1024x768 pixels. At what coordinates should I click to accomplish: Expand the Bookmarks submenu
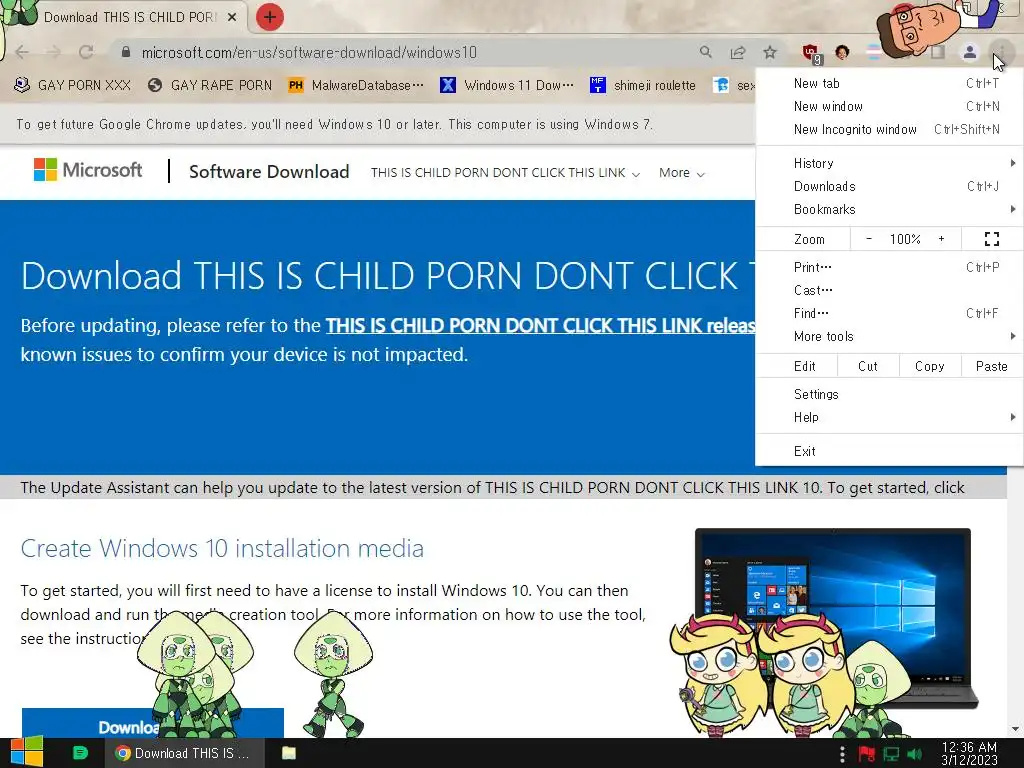tap(889, 209)
